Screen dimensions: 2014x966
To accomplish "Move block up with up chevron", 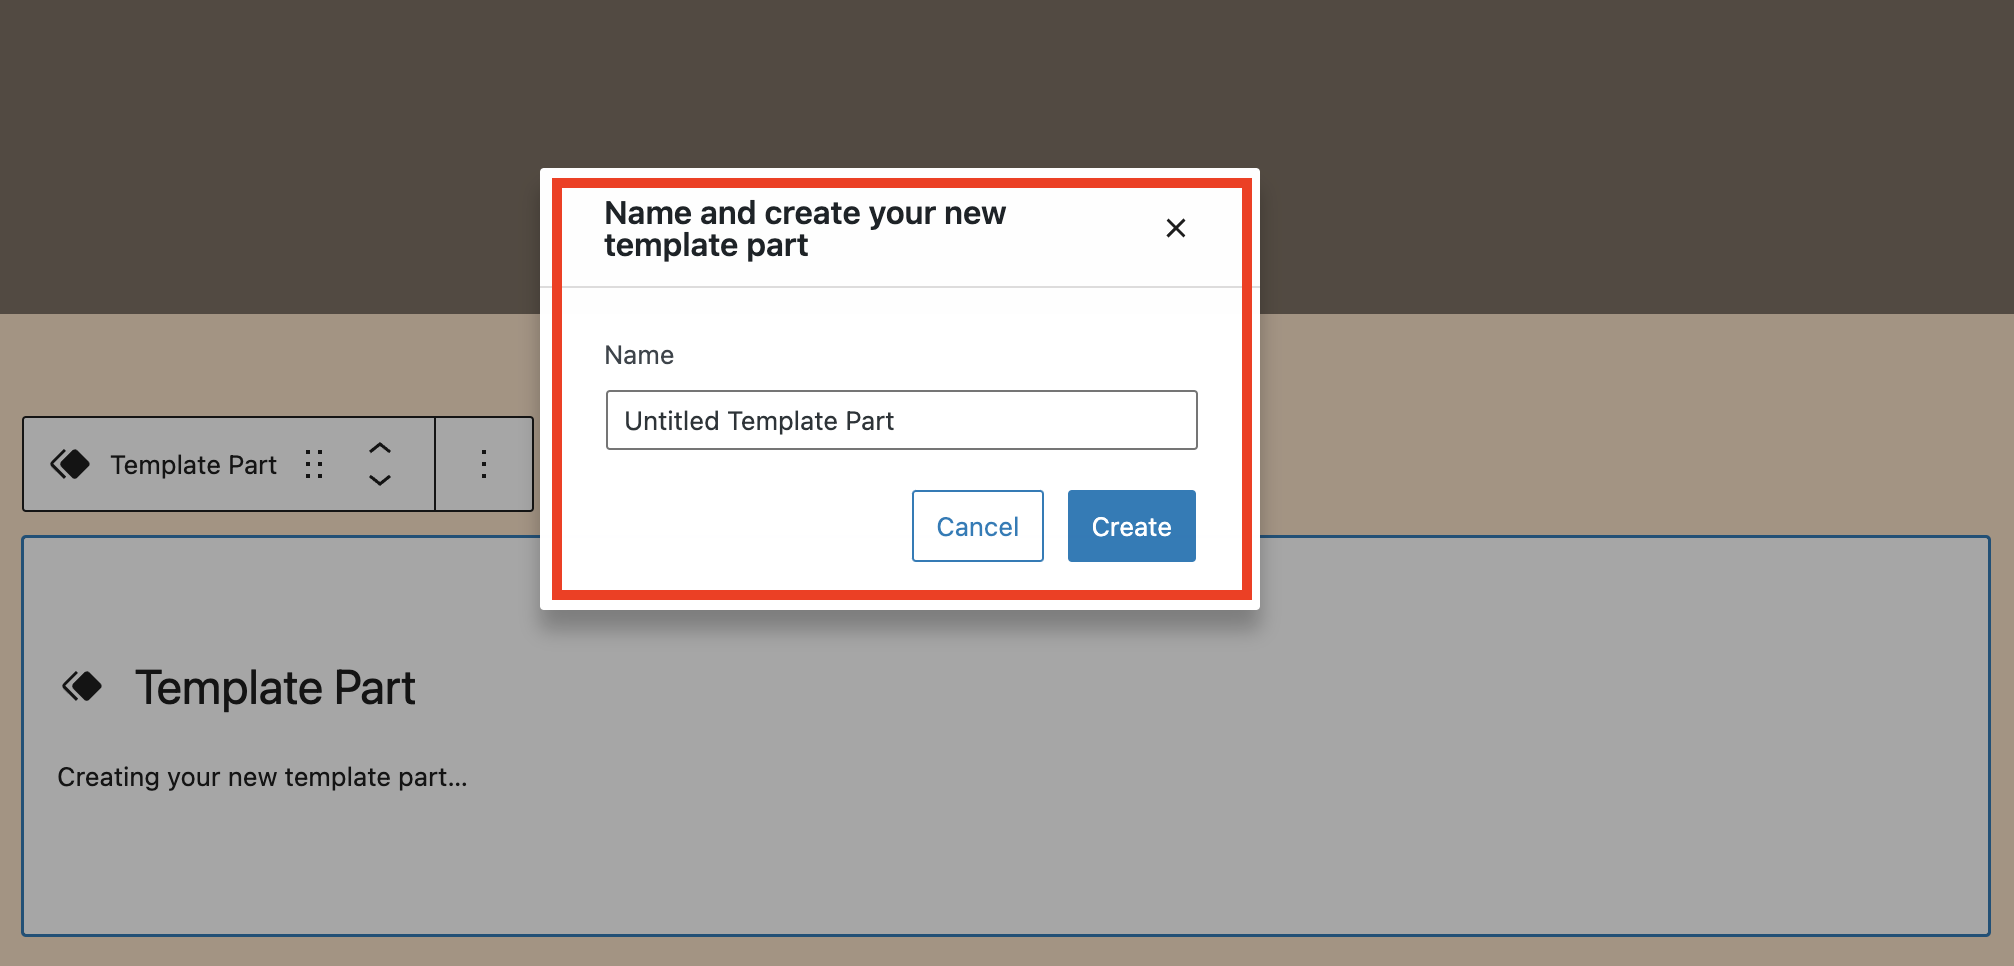I will point(380,448).
